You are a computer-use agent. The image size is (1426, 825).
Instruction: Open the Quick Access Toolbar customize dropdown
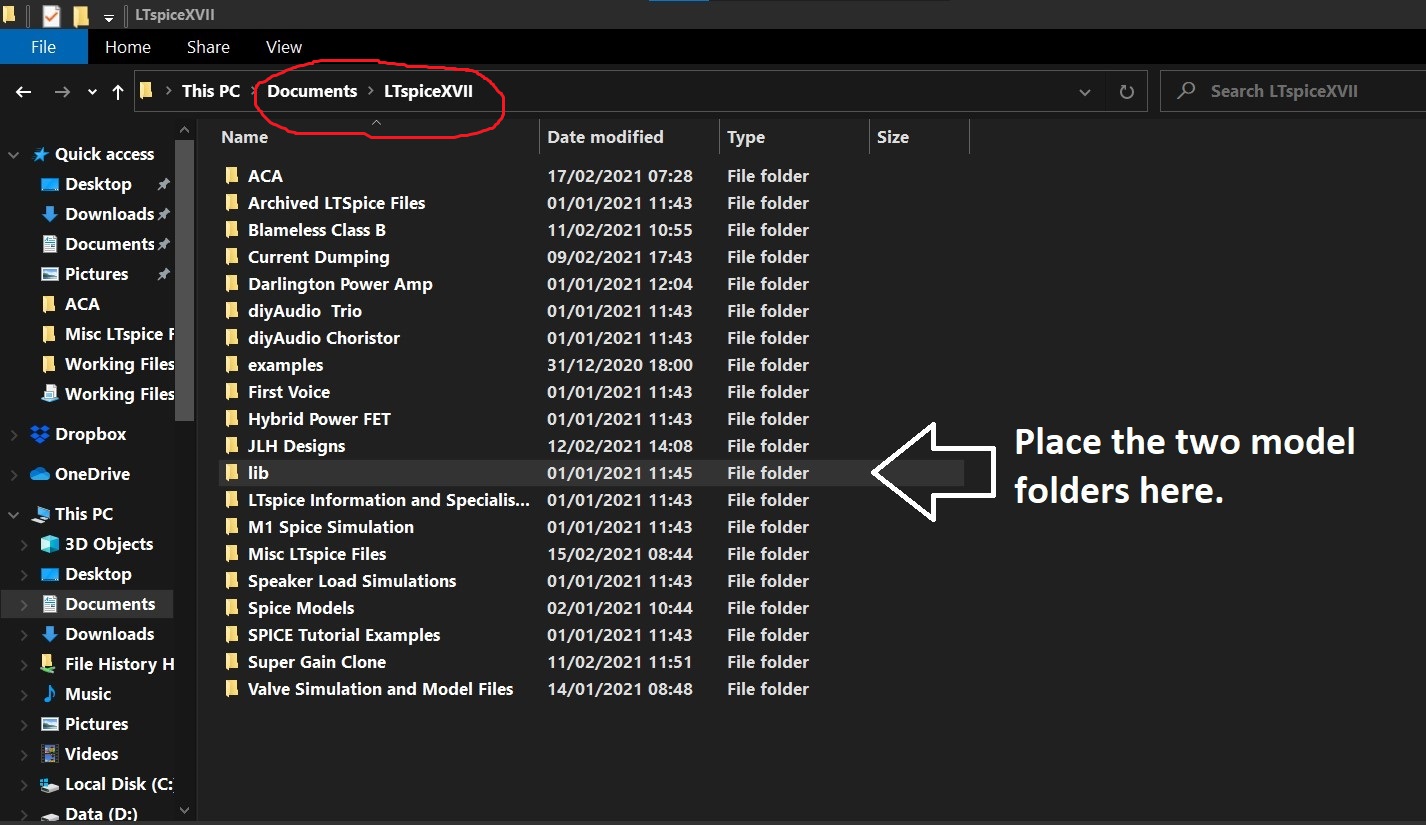tap(108, 17)
